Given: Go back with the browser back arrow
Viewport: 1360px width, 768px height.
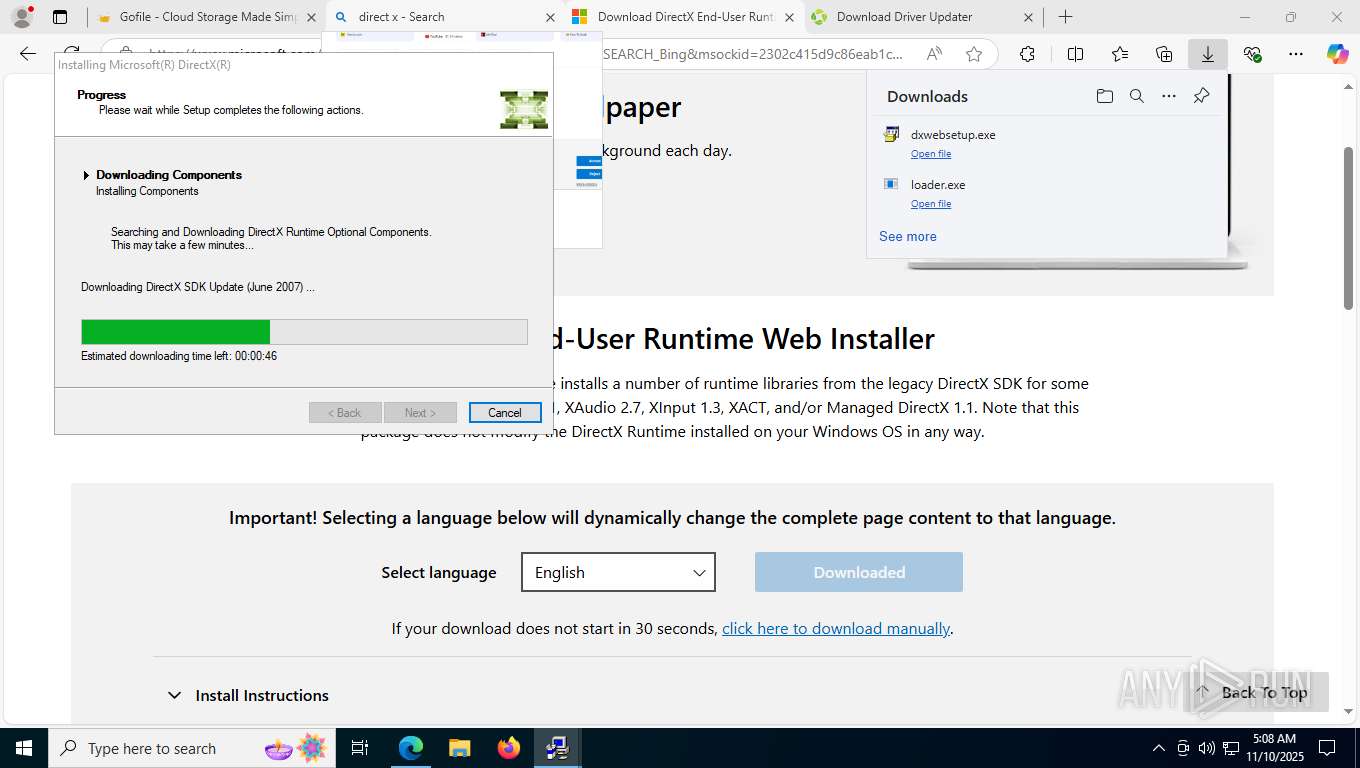Looking at the screenshot, I should coord(28,54).
